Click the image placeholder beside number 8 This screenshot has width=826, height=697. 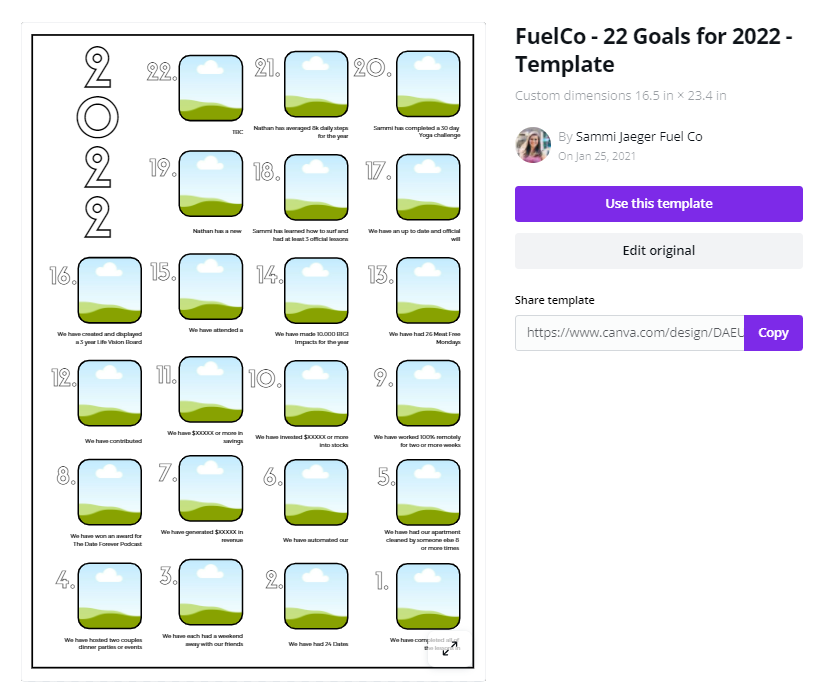point(109,492)
